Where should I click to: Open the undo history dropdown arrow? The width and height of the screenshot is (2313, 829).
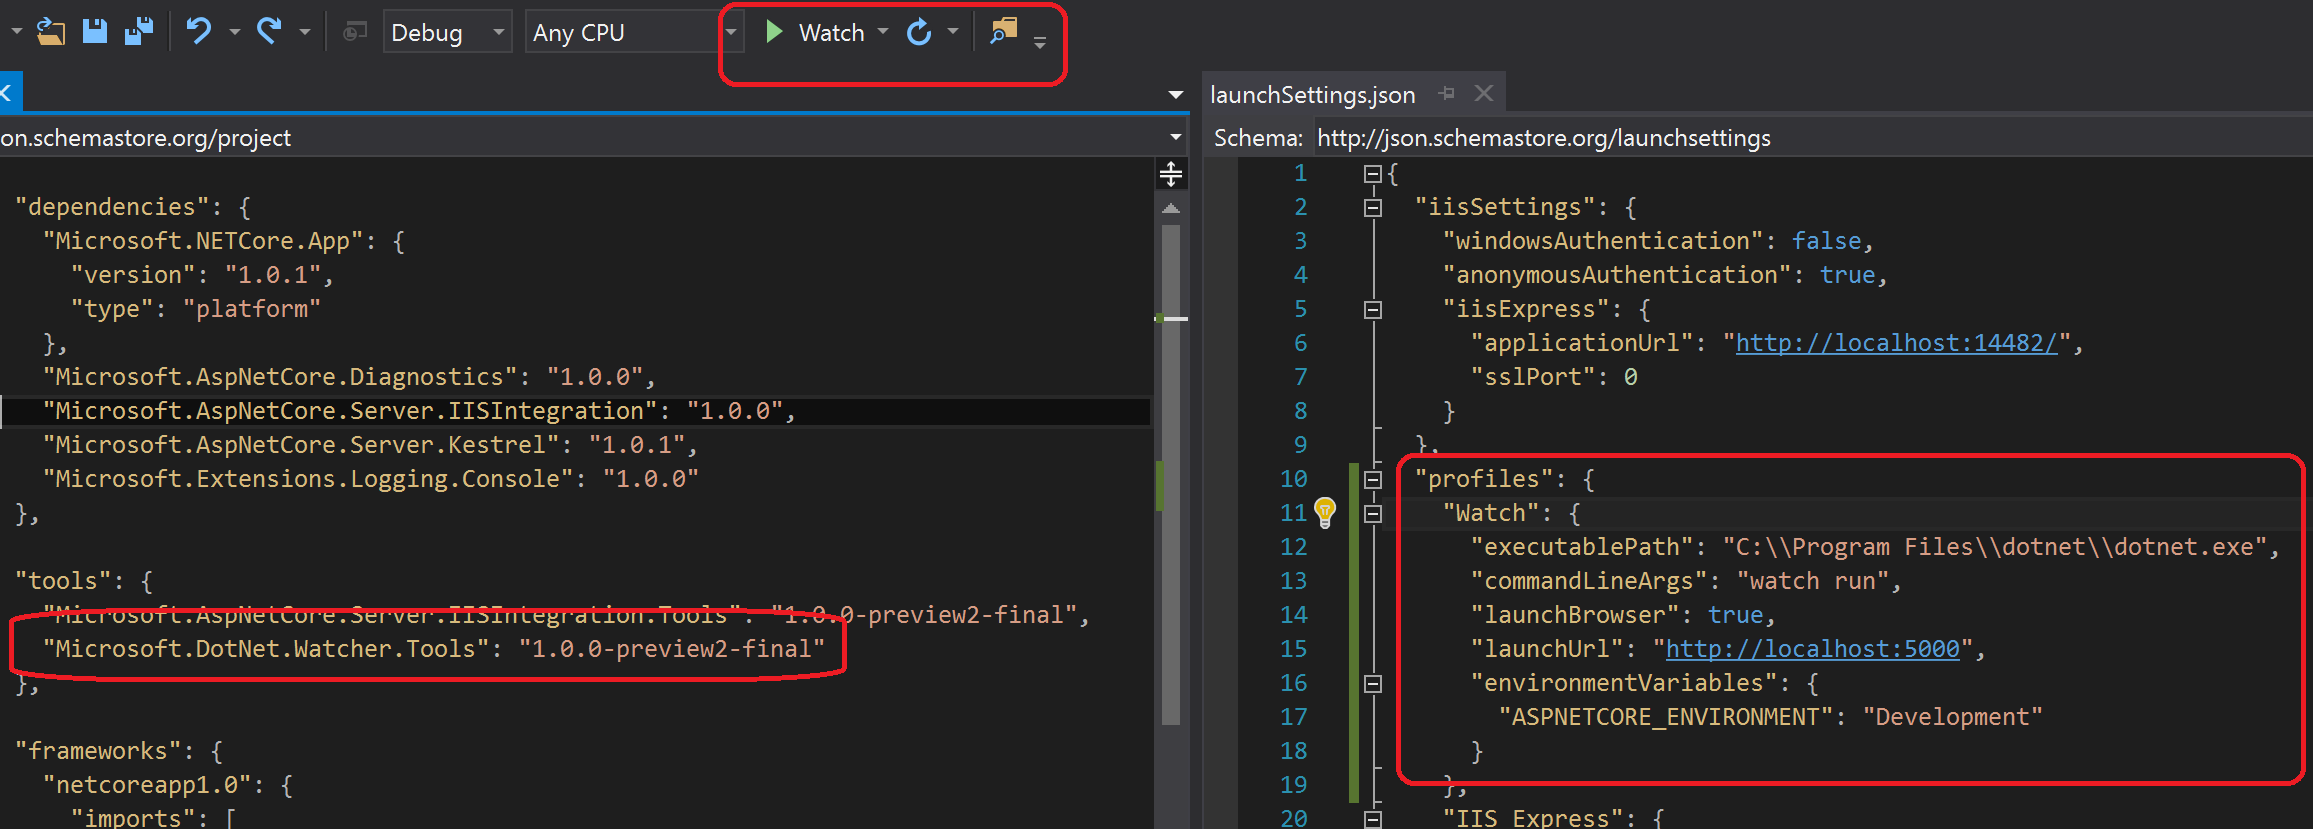(x=234, y=33)
